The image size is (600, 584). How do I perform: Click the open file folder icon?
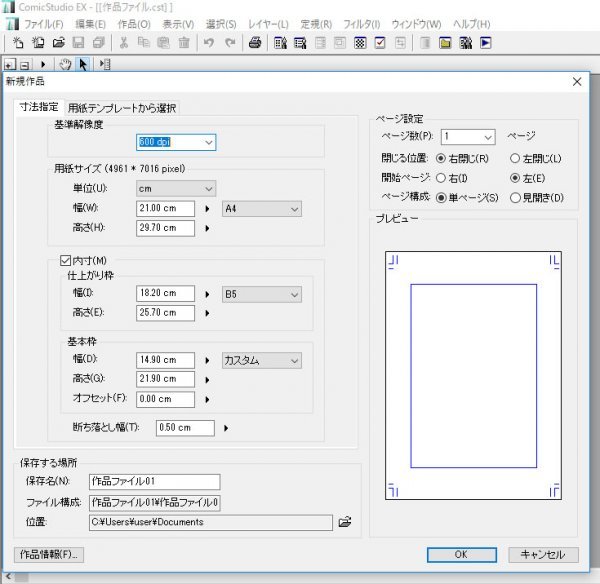[58, 43]
